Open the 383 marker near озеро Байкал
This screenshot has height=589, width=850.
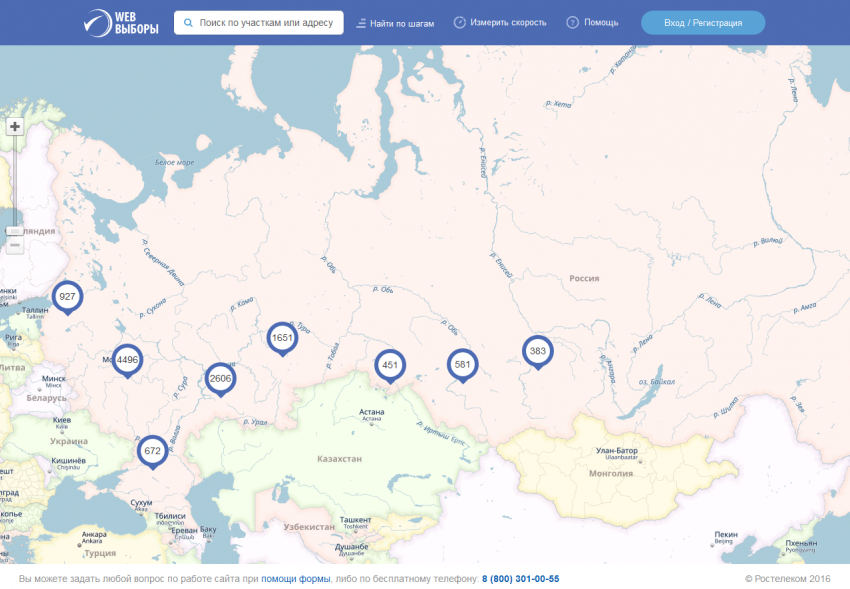[x=537, y=350]
